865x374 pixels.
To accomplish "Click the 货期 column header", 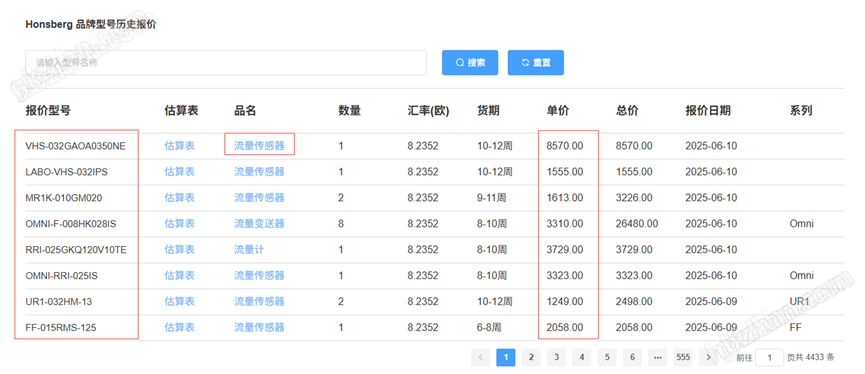I will pos(488,111).
